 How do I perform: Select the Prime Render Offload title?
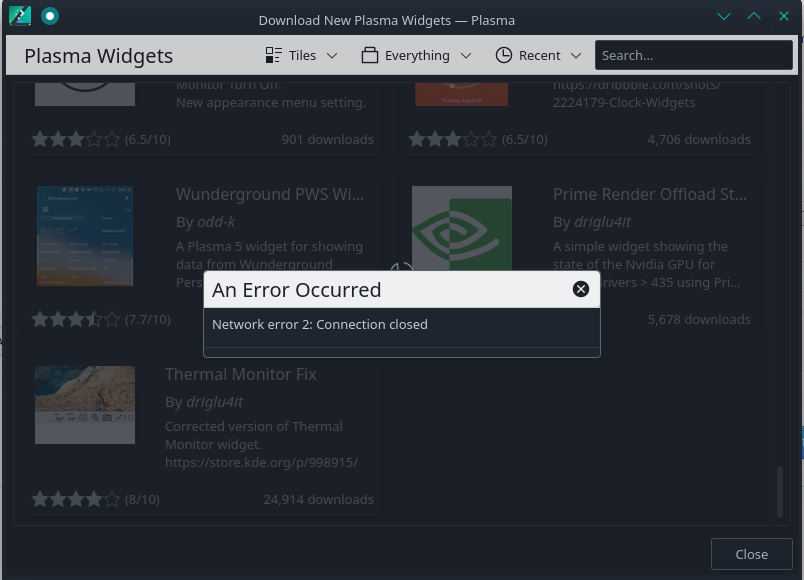point(650,194)
